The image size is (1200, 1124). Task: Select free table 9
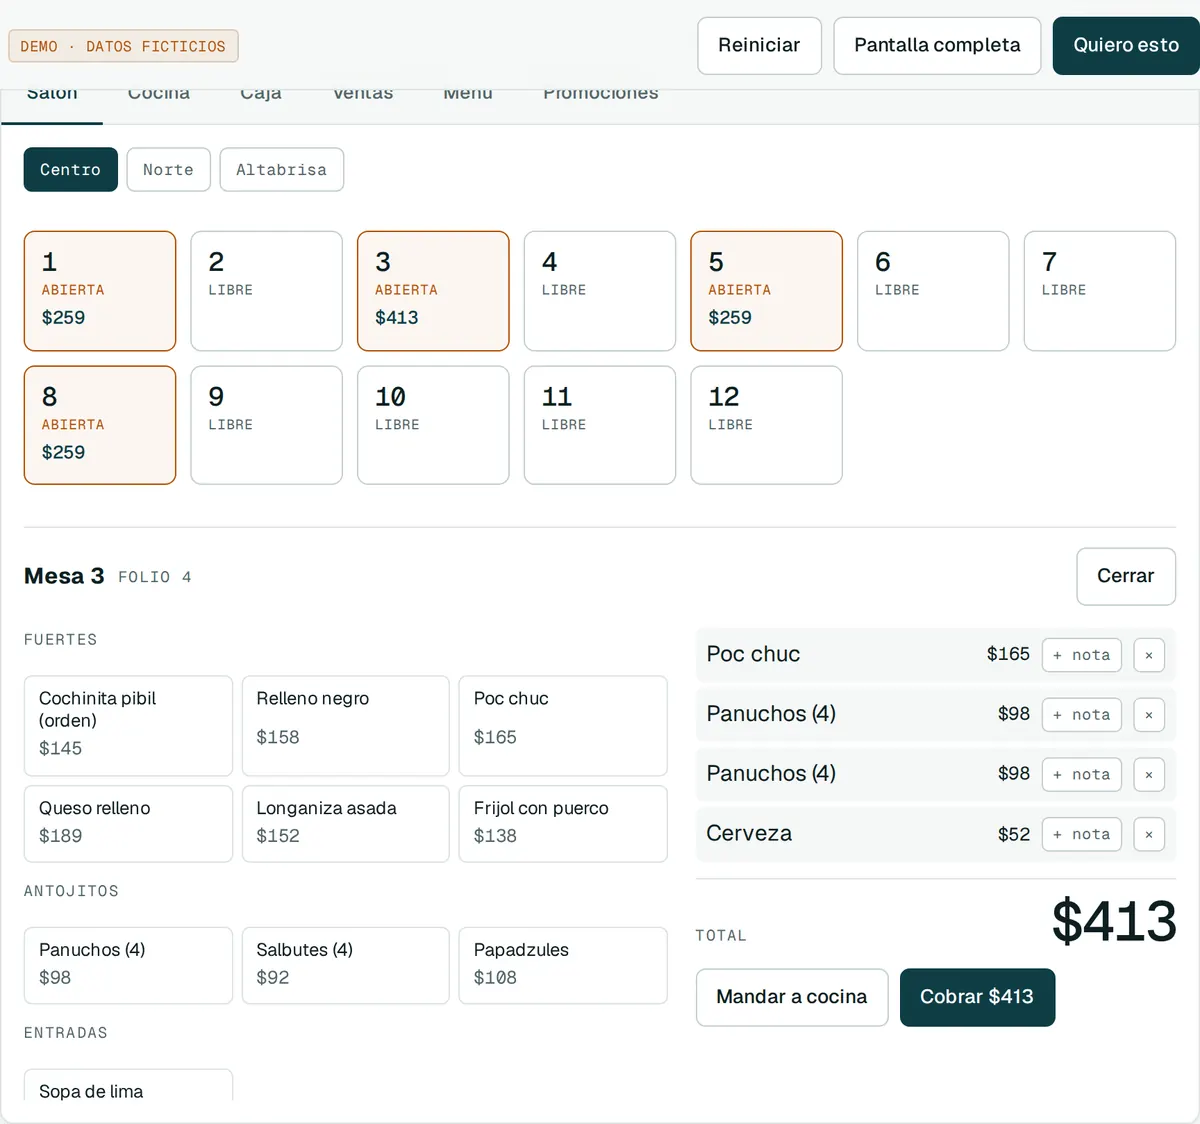pyautogui.click(x=267, y=425)
